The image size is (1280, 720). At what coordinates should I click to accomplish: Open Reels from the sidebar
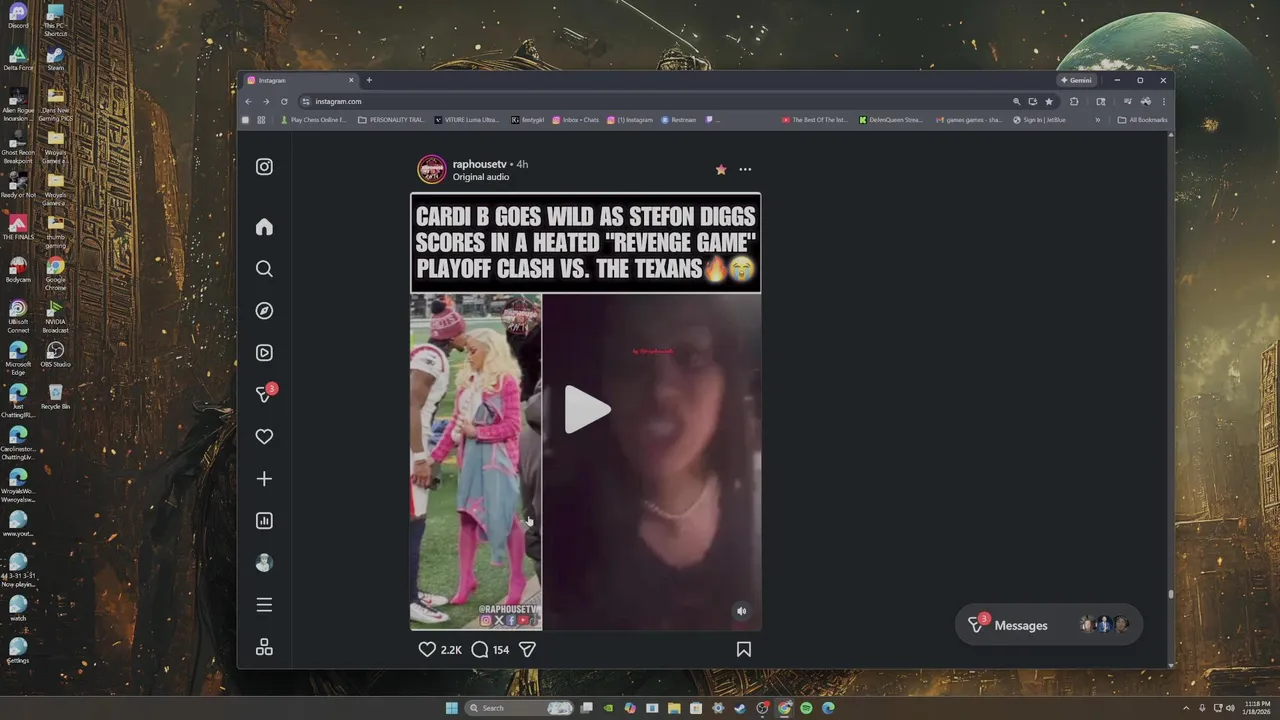(264, 353)
